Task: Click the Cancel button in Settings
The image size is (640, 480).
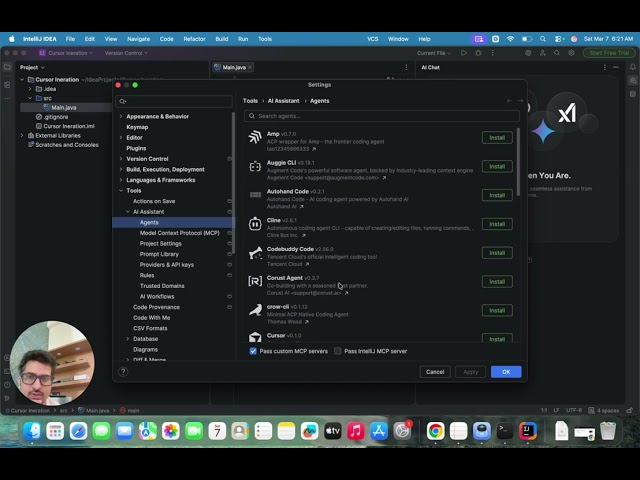Action: coord(435,372)
